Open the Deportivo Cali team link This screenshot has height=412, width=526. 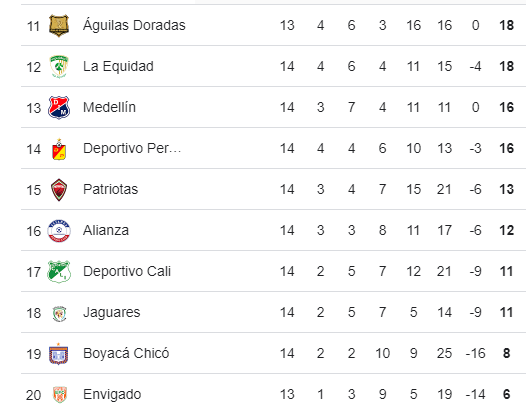(127, 271)
